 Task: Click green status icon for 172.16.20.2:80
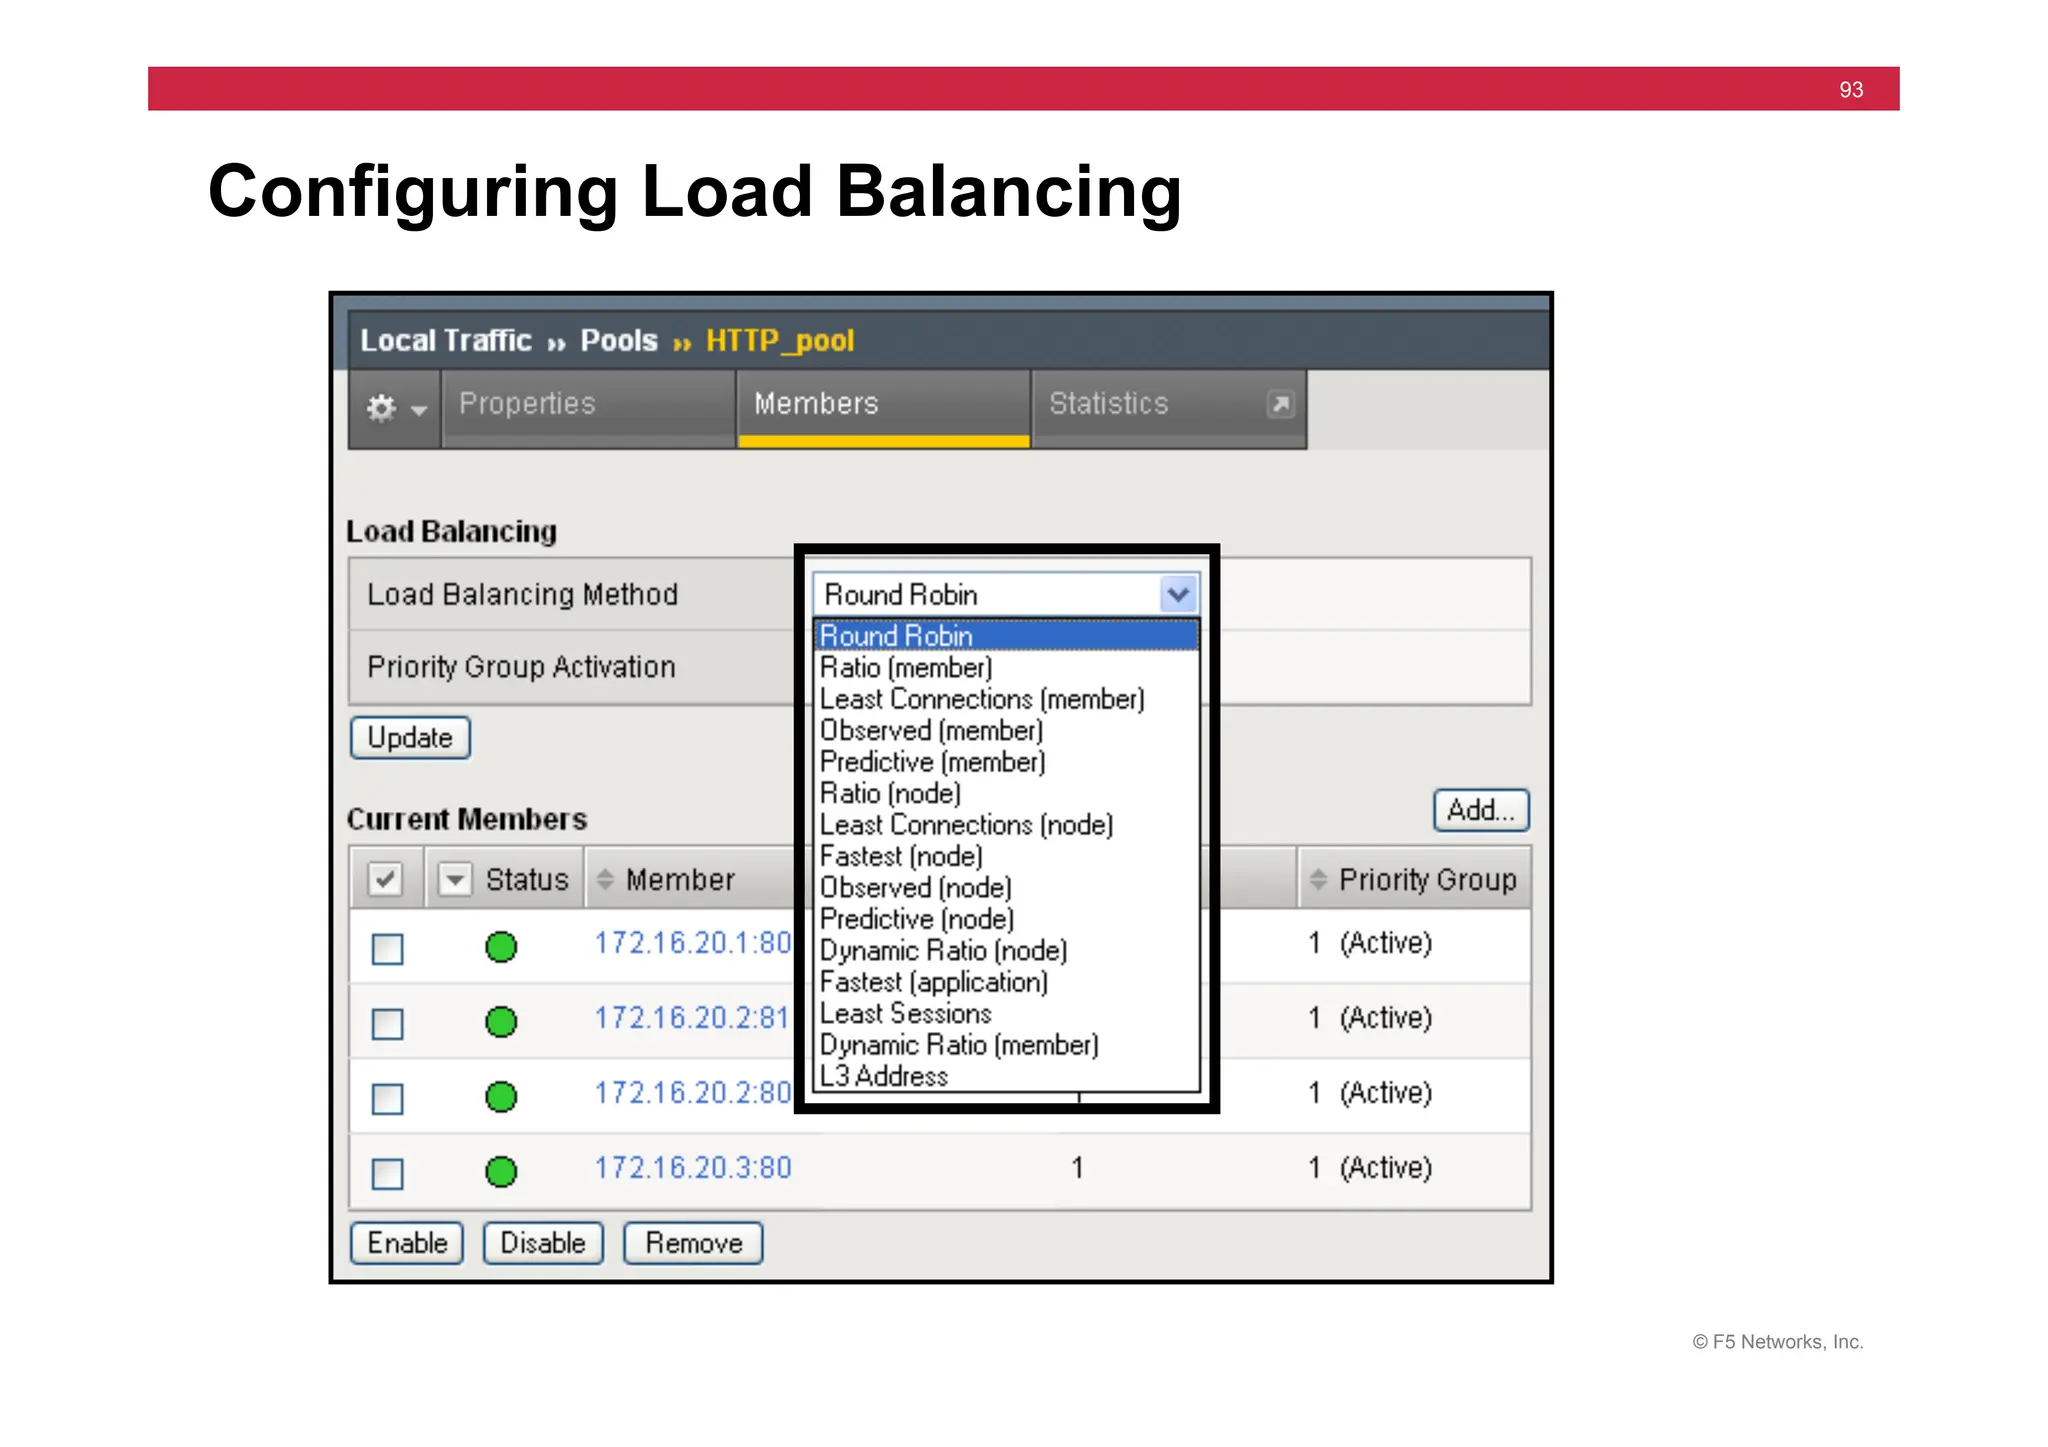click(501, 1097)
